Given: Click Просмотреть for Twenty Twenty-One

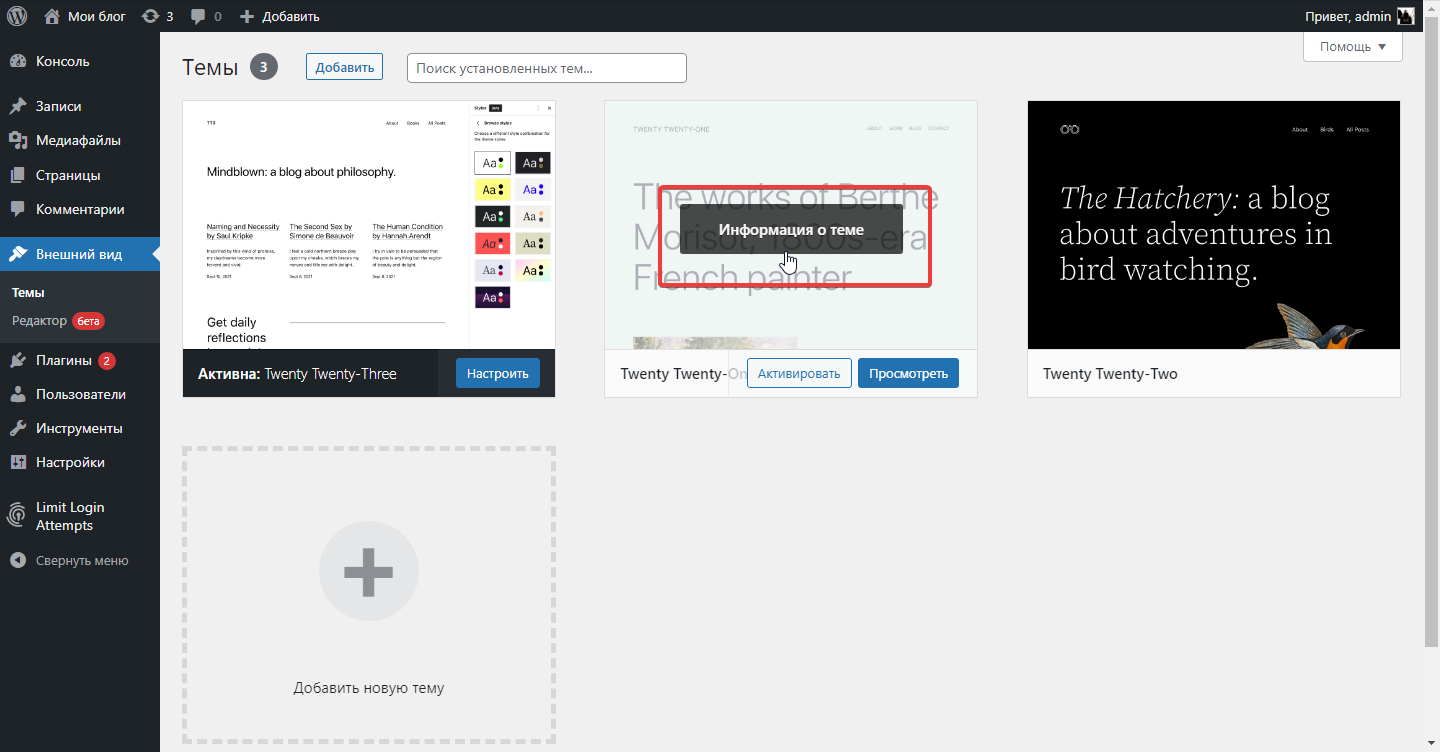Looking at the screenshot, I should point(908,373).
